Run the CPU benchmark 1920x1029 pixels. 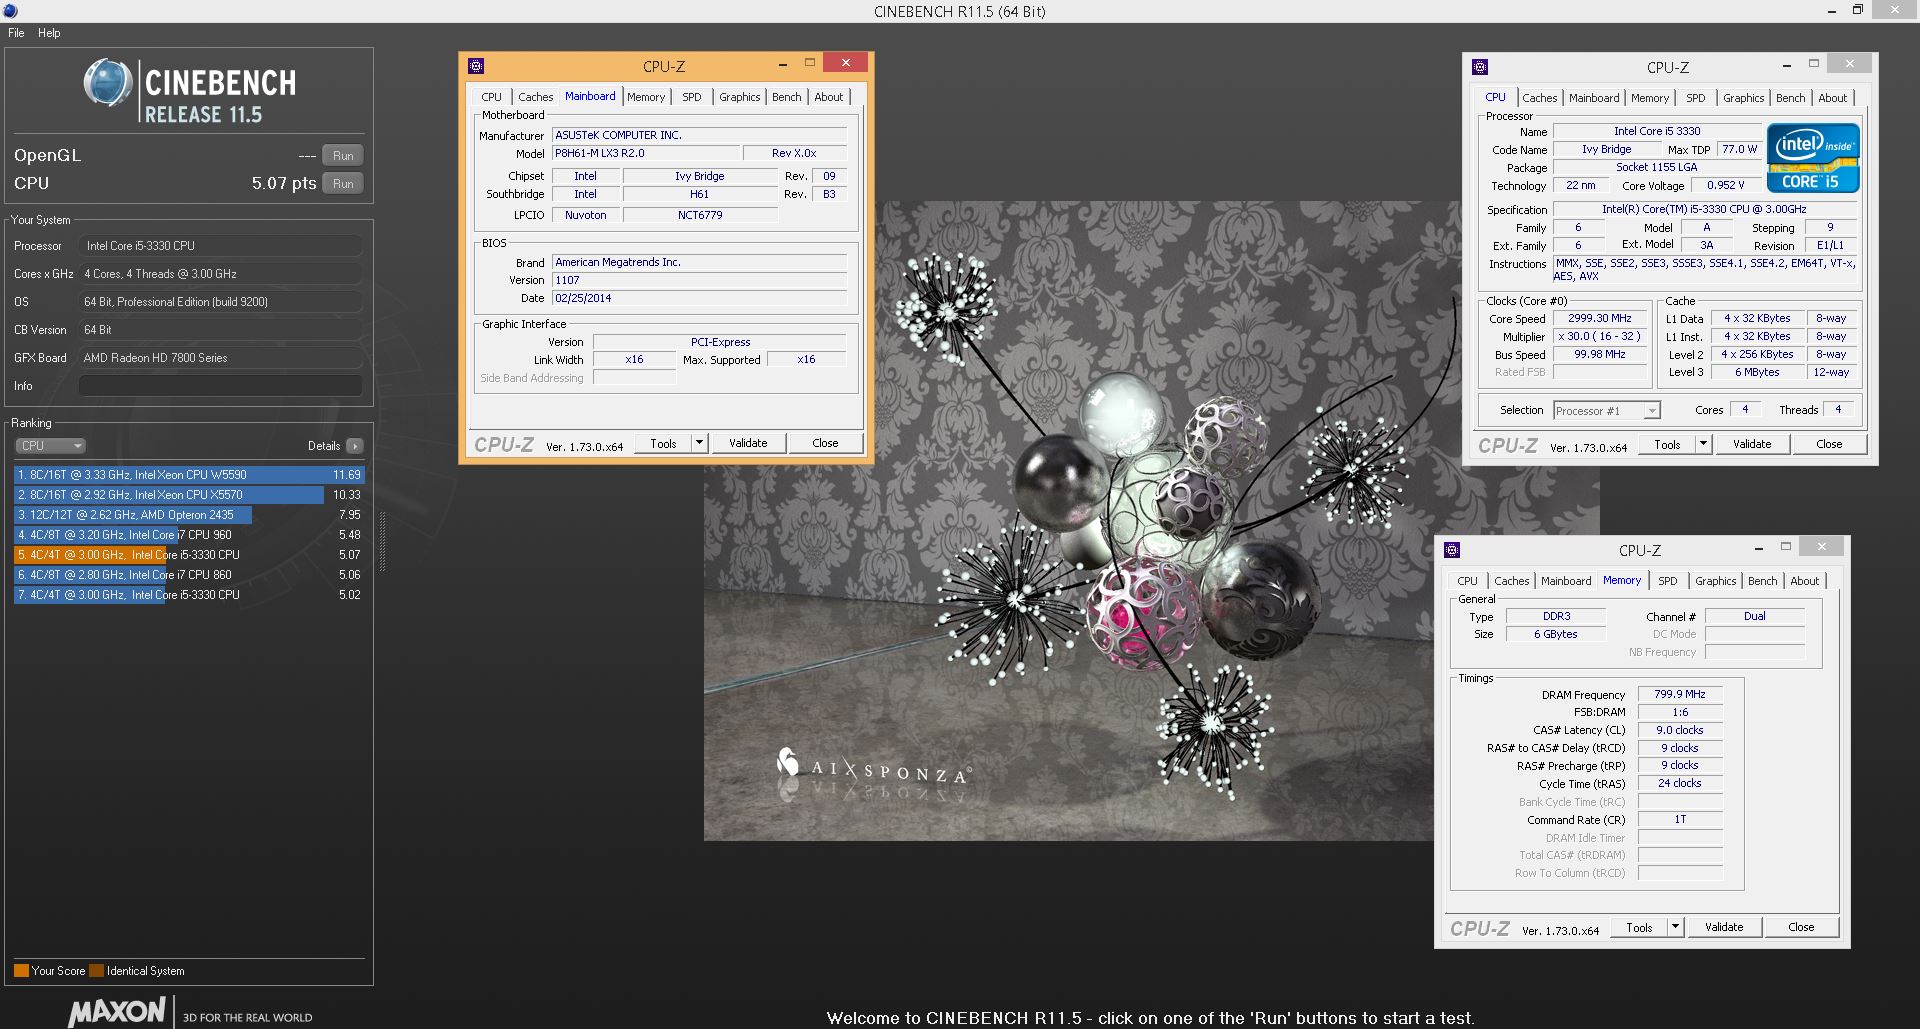343,184
